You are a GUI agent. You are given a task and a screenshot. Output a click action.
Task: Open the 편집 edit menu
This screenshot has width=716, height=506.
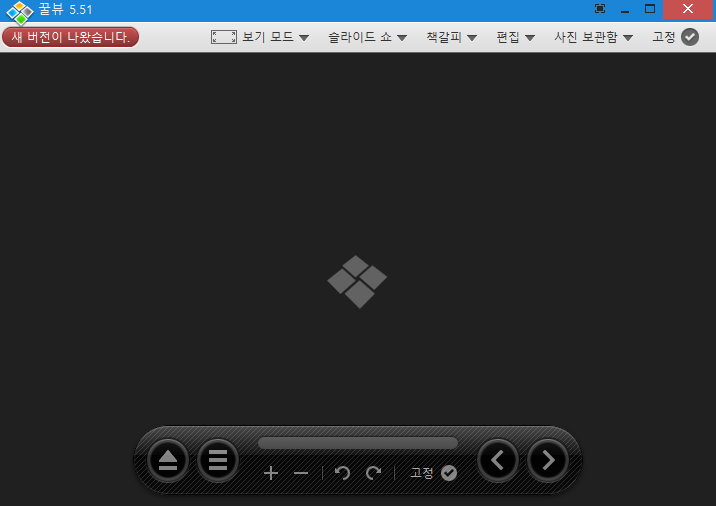point(516,37)
